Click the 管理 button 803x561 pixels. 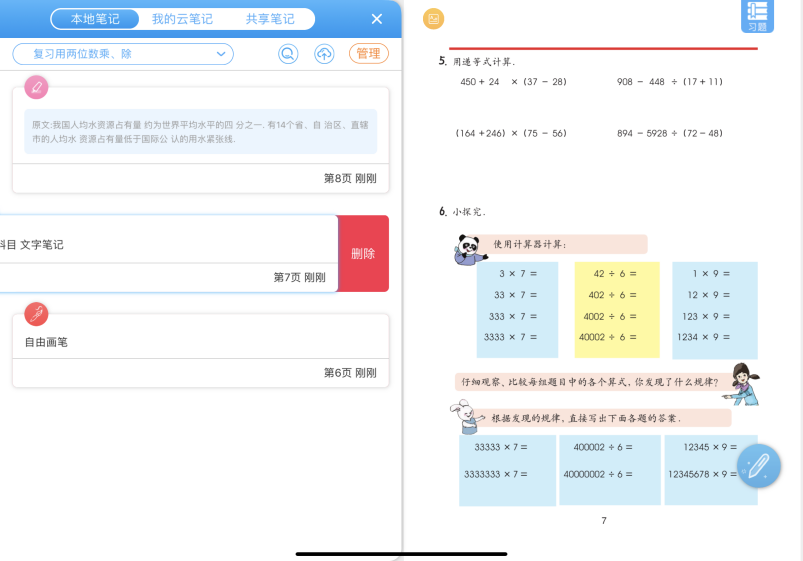(368, 54)
